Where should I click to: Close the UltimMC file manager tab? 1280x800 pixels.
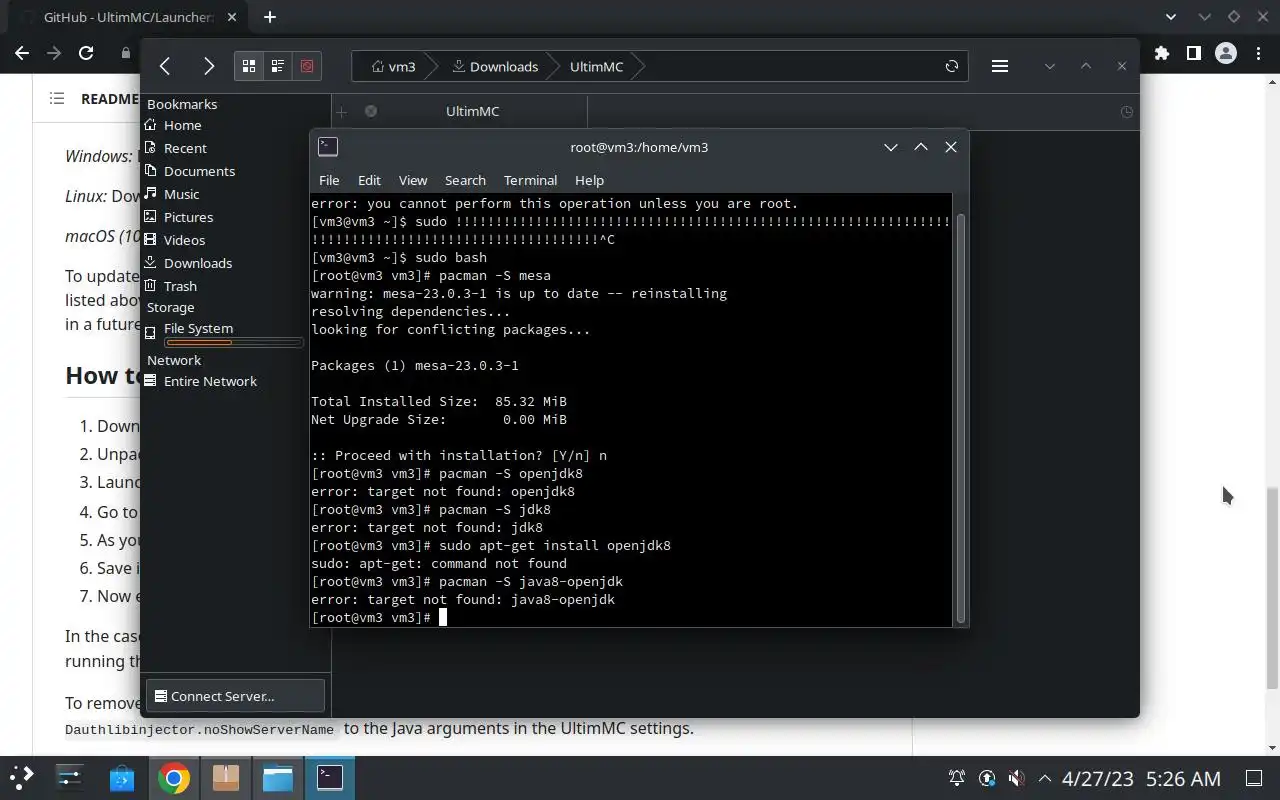(371, 111)
